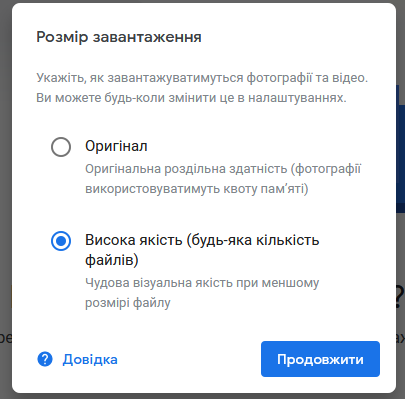Choose the Оригінал option label text
This screenshot has height=399, width=405.
(116, 146)
